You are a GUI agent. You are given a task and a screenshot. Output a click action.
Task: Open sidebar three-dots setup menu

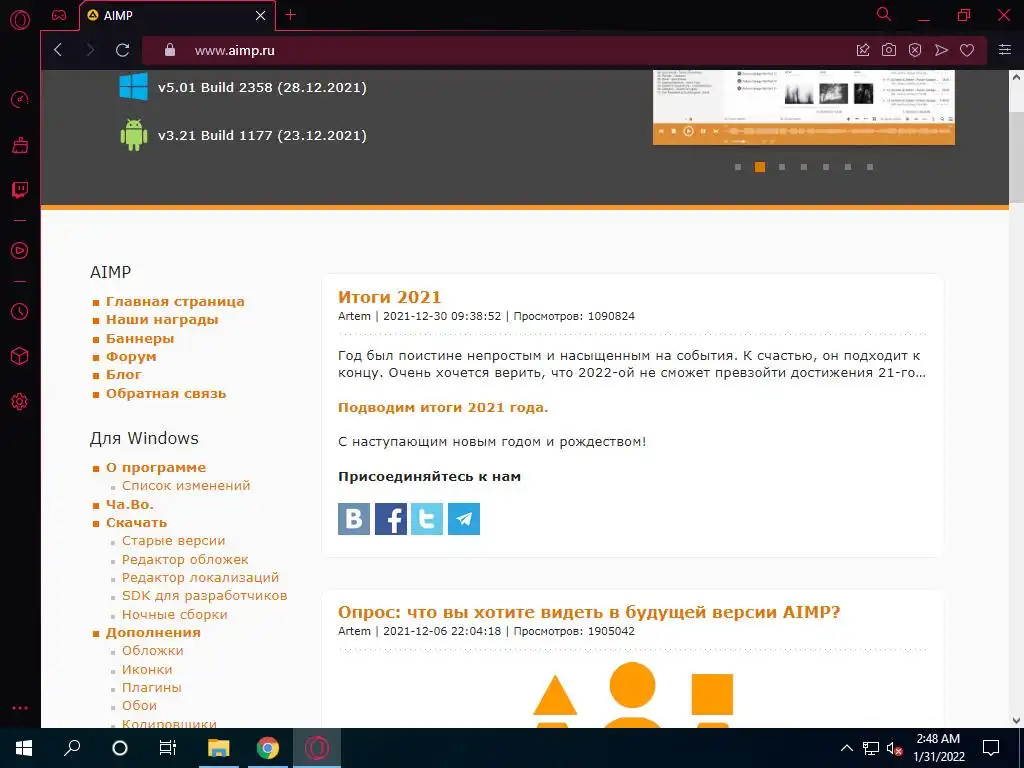tap(20, 708)
